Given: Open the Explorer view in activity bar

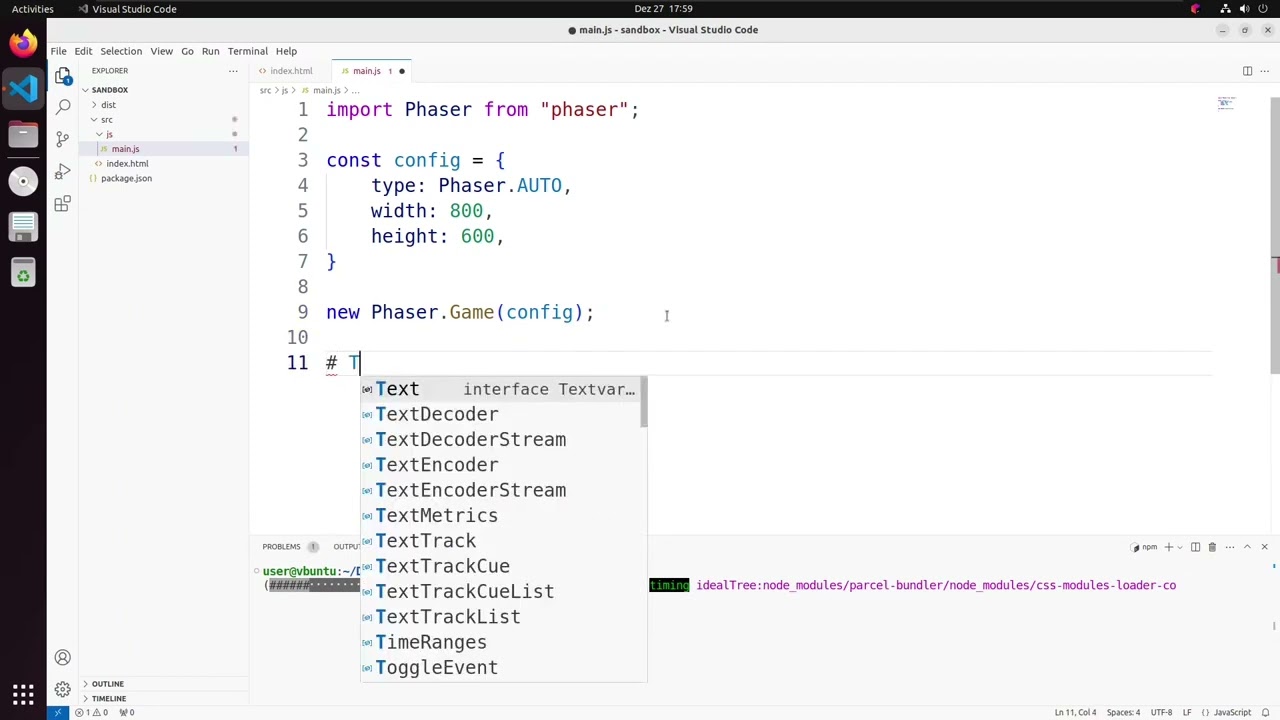Looking at the screenshot, I should coord(63,76).
